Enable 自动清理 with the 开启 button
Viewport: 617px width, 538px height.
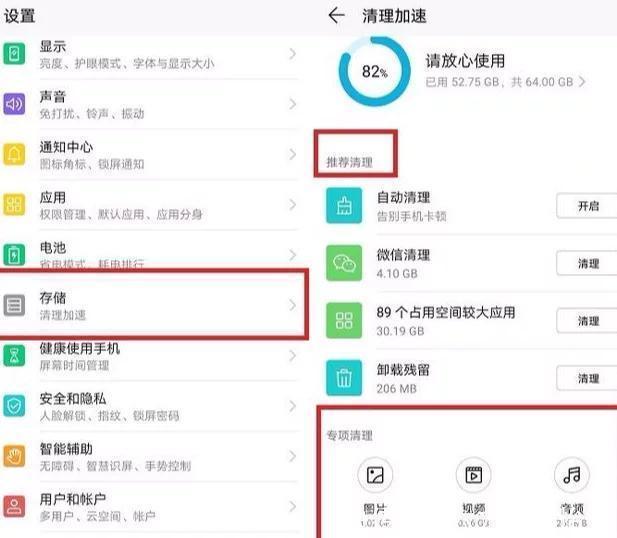click(x=587, y=206)
